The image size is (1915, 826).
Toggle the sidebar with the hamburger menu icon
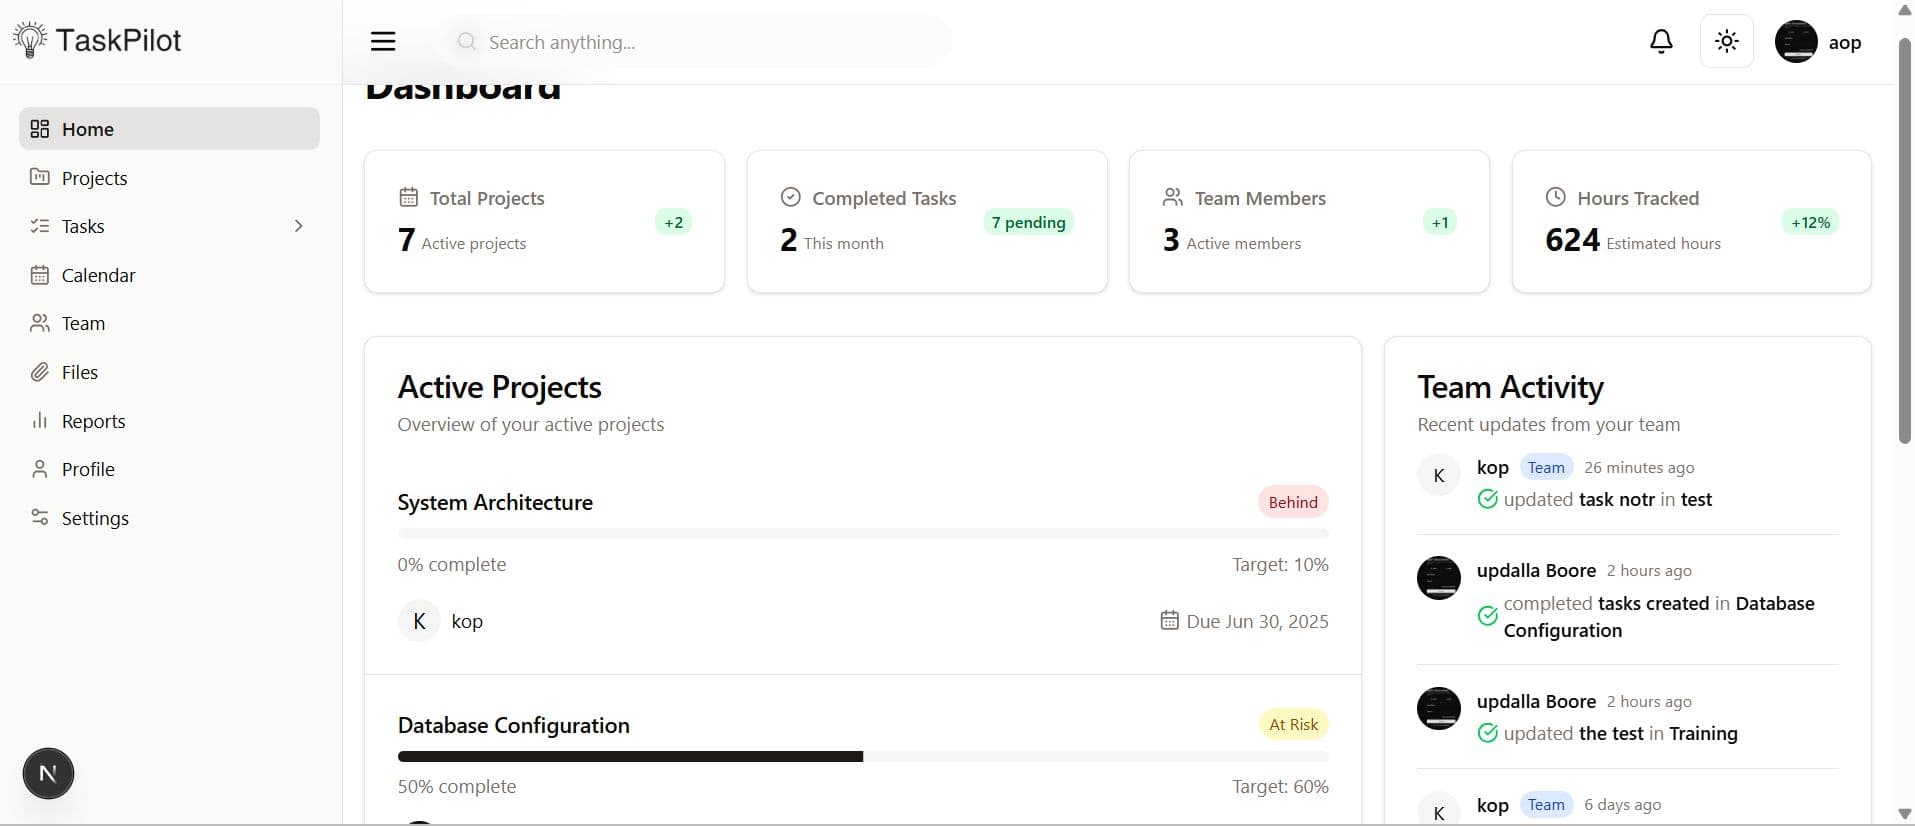pos(383,41)
